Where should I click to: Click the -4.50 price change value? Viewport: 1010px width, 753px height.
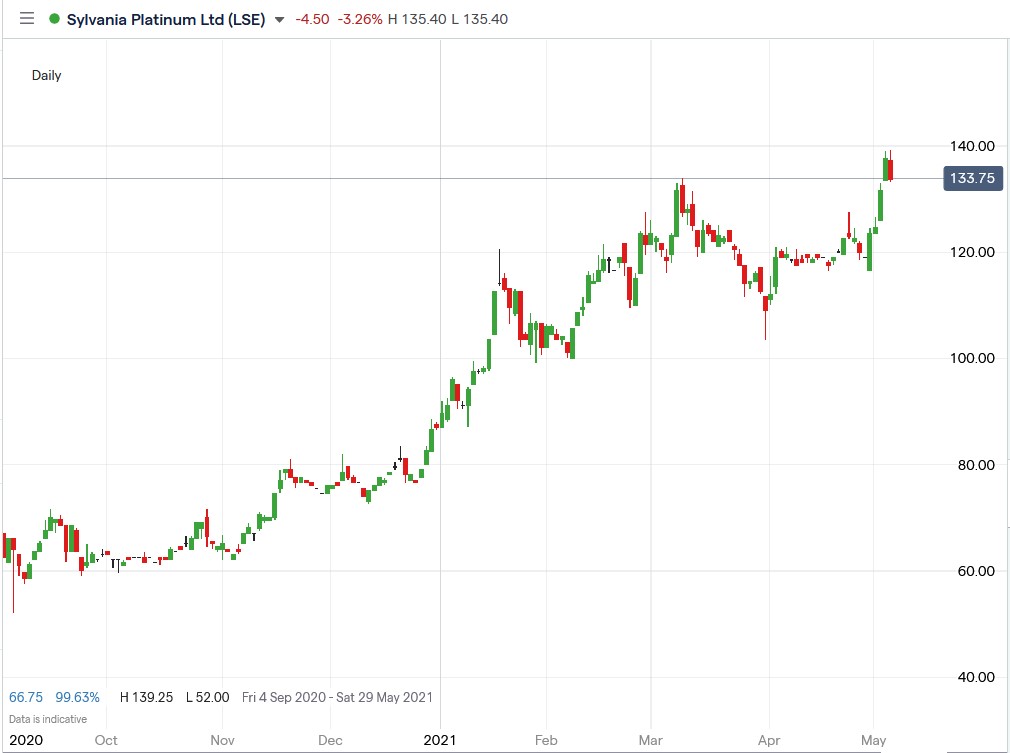(x=312, y=19)
